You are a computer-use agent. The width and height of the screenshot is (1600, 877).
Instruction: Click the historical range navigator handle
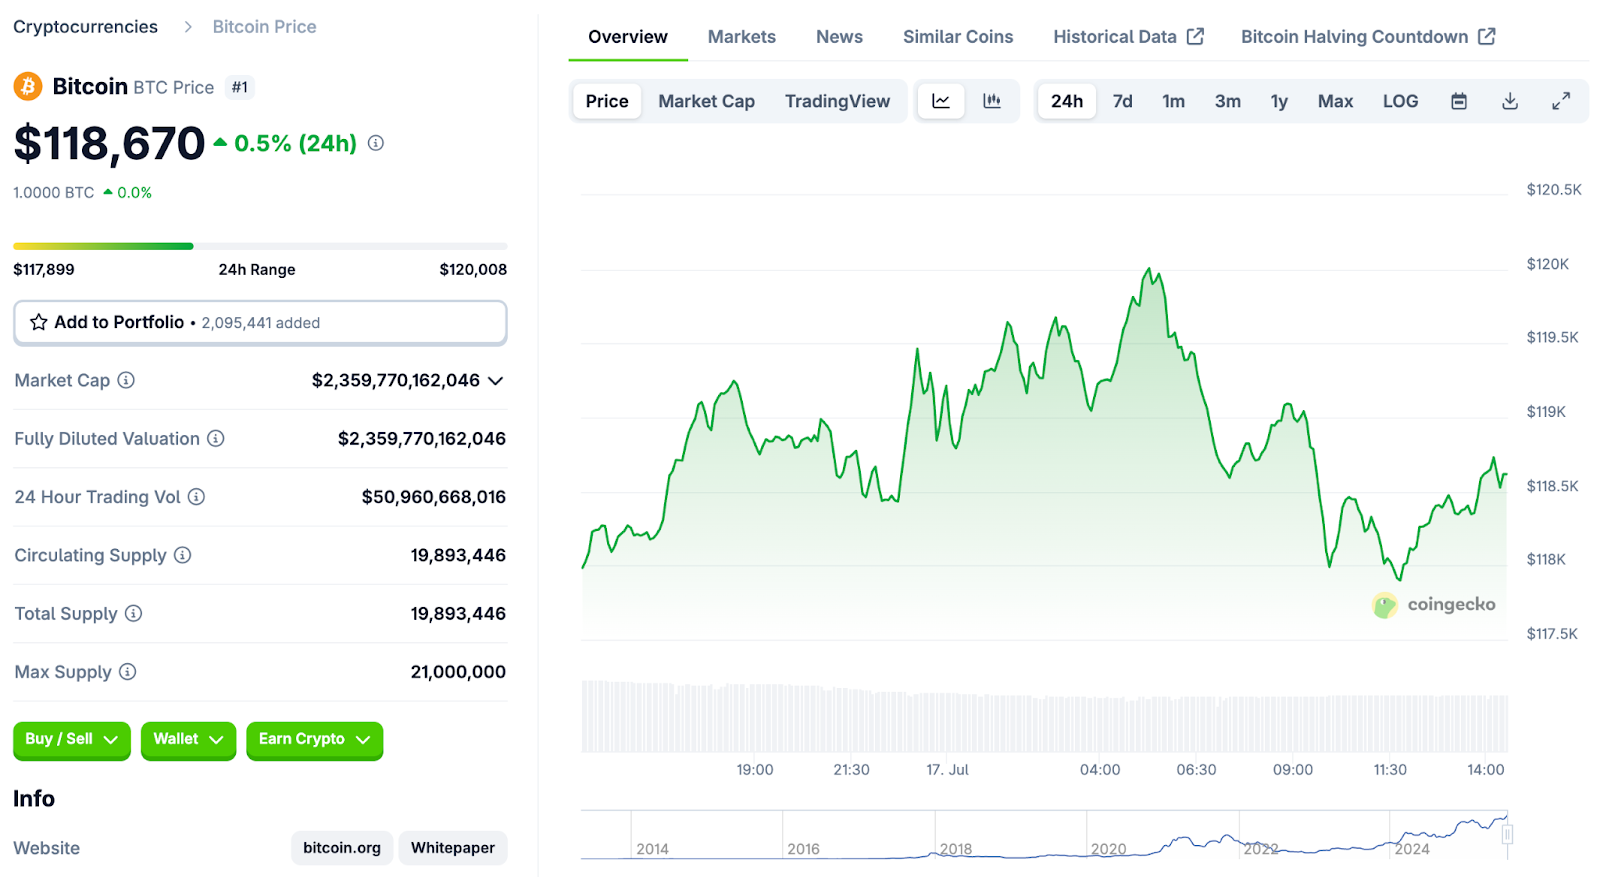(x=1507, y=834)
